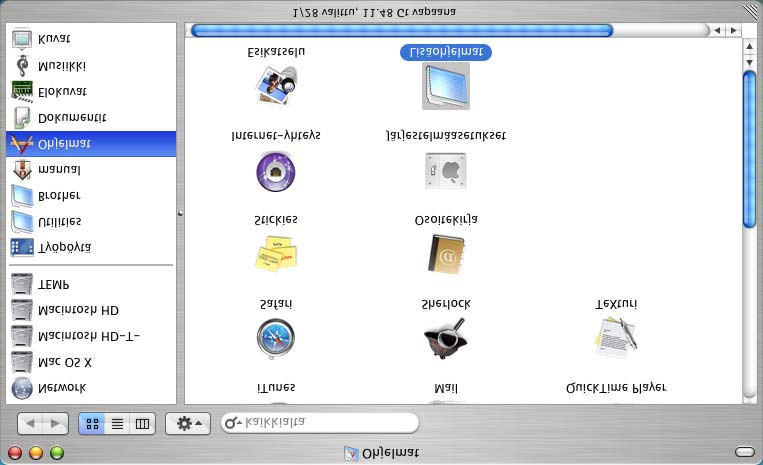This screenshot has width=763, height=465.
Task: Select the Lisäohjelmat folder icon
Action: tap(446, 86)
